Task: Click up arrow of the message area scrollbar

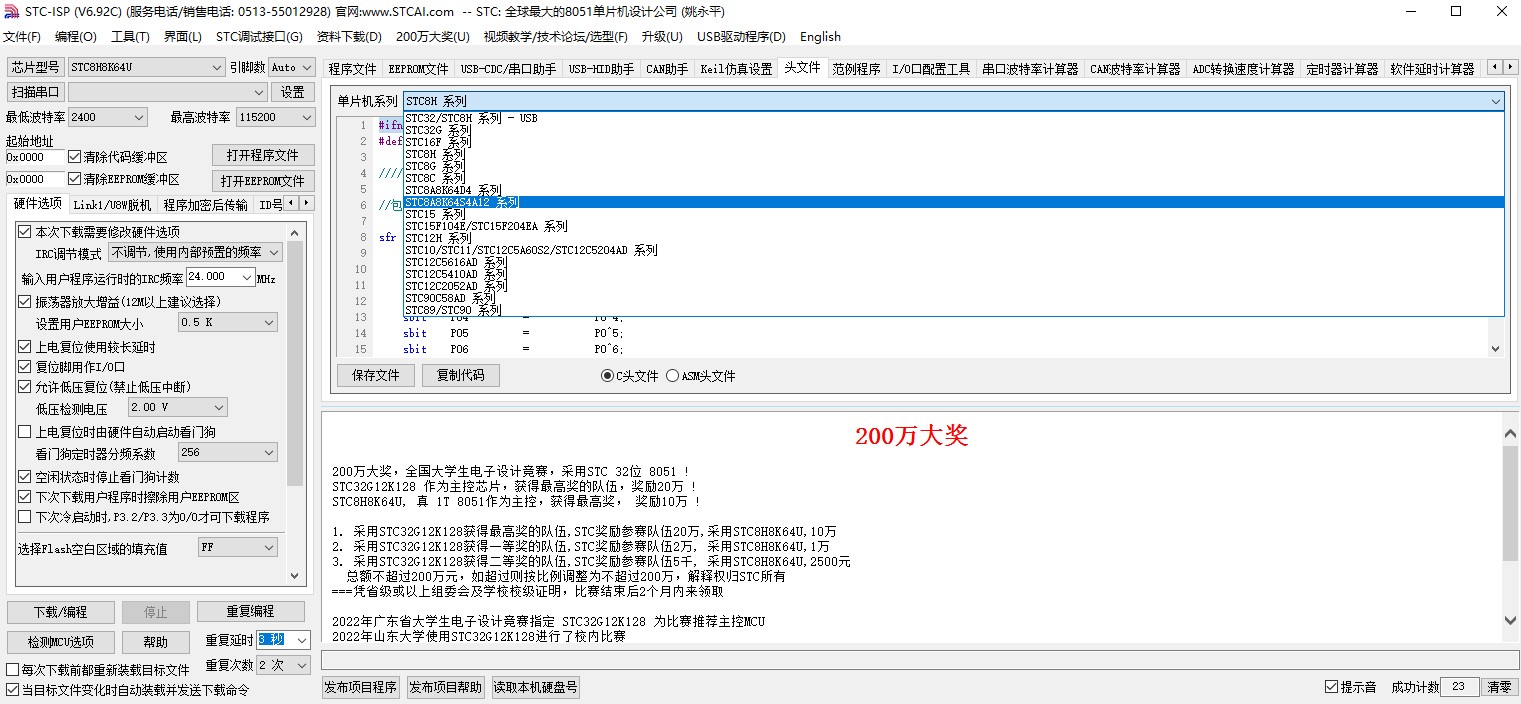Action: [1510, 434]
